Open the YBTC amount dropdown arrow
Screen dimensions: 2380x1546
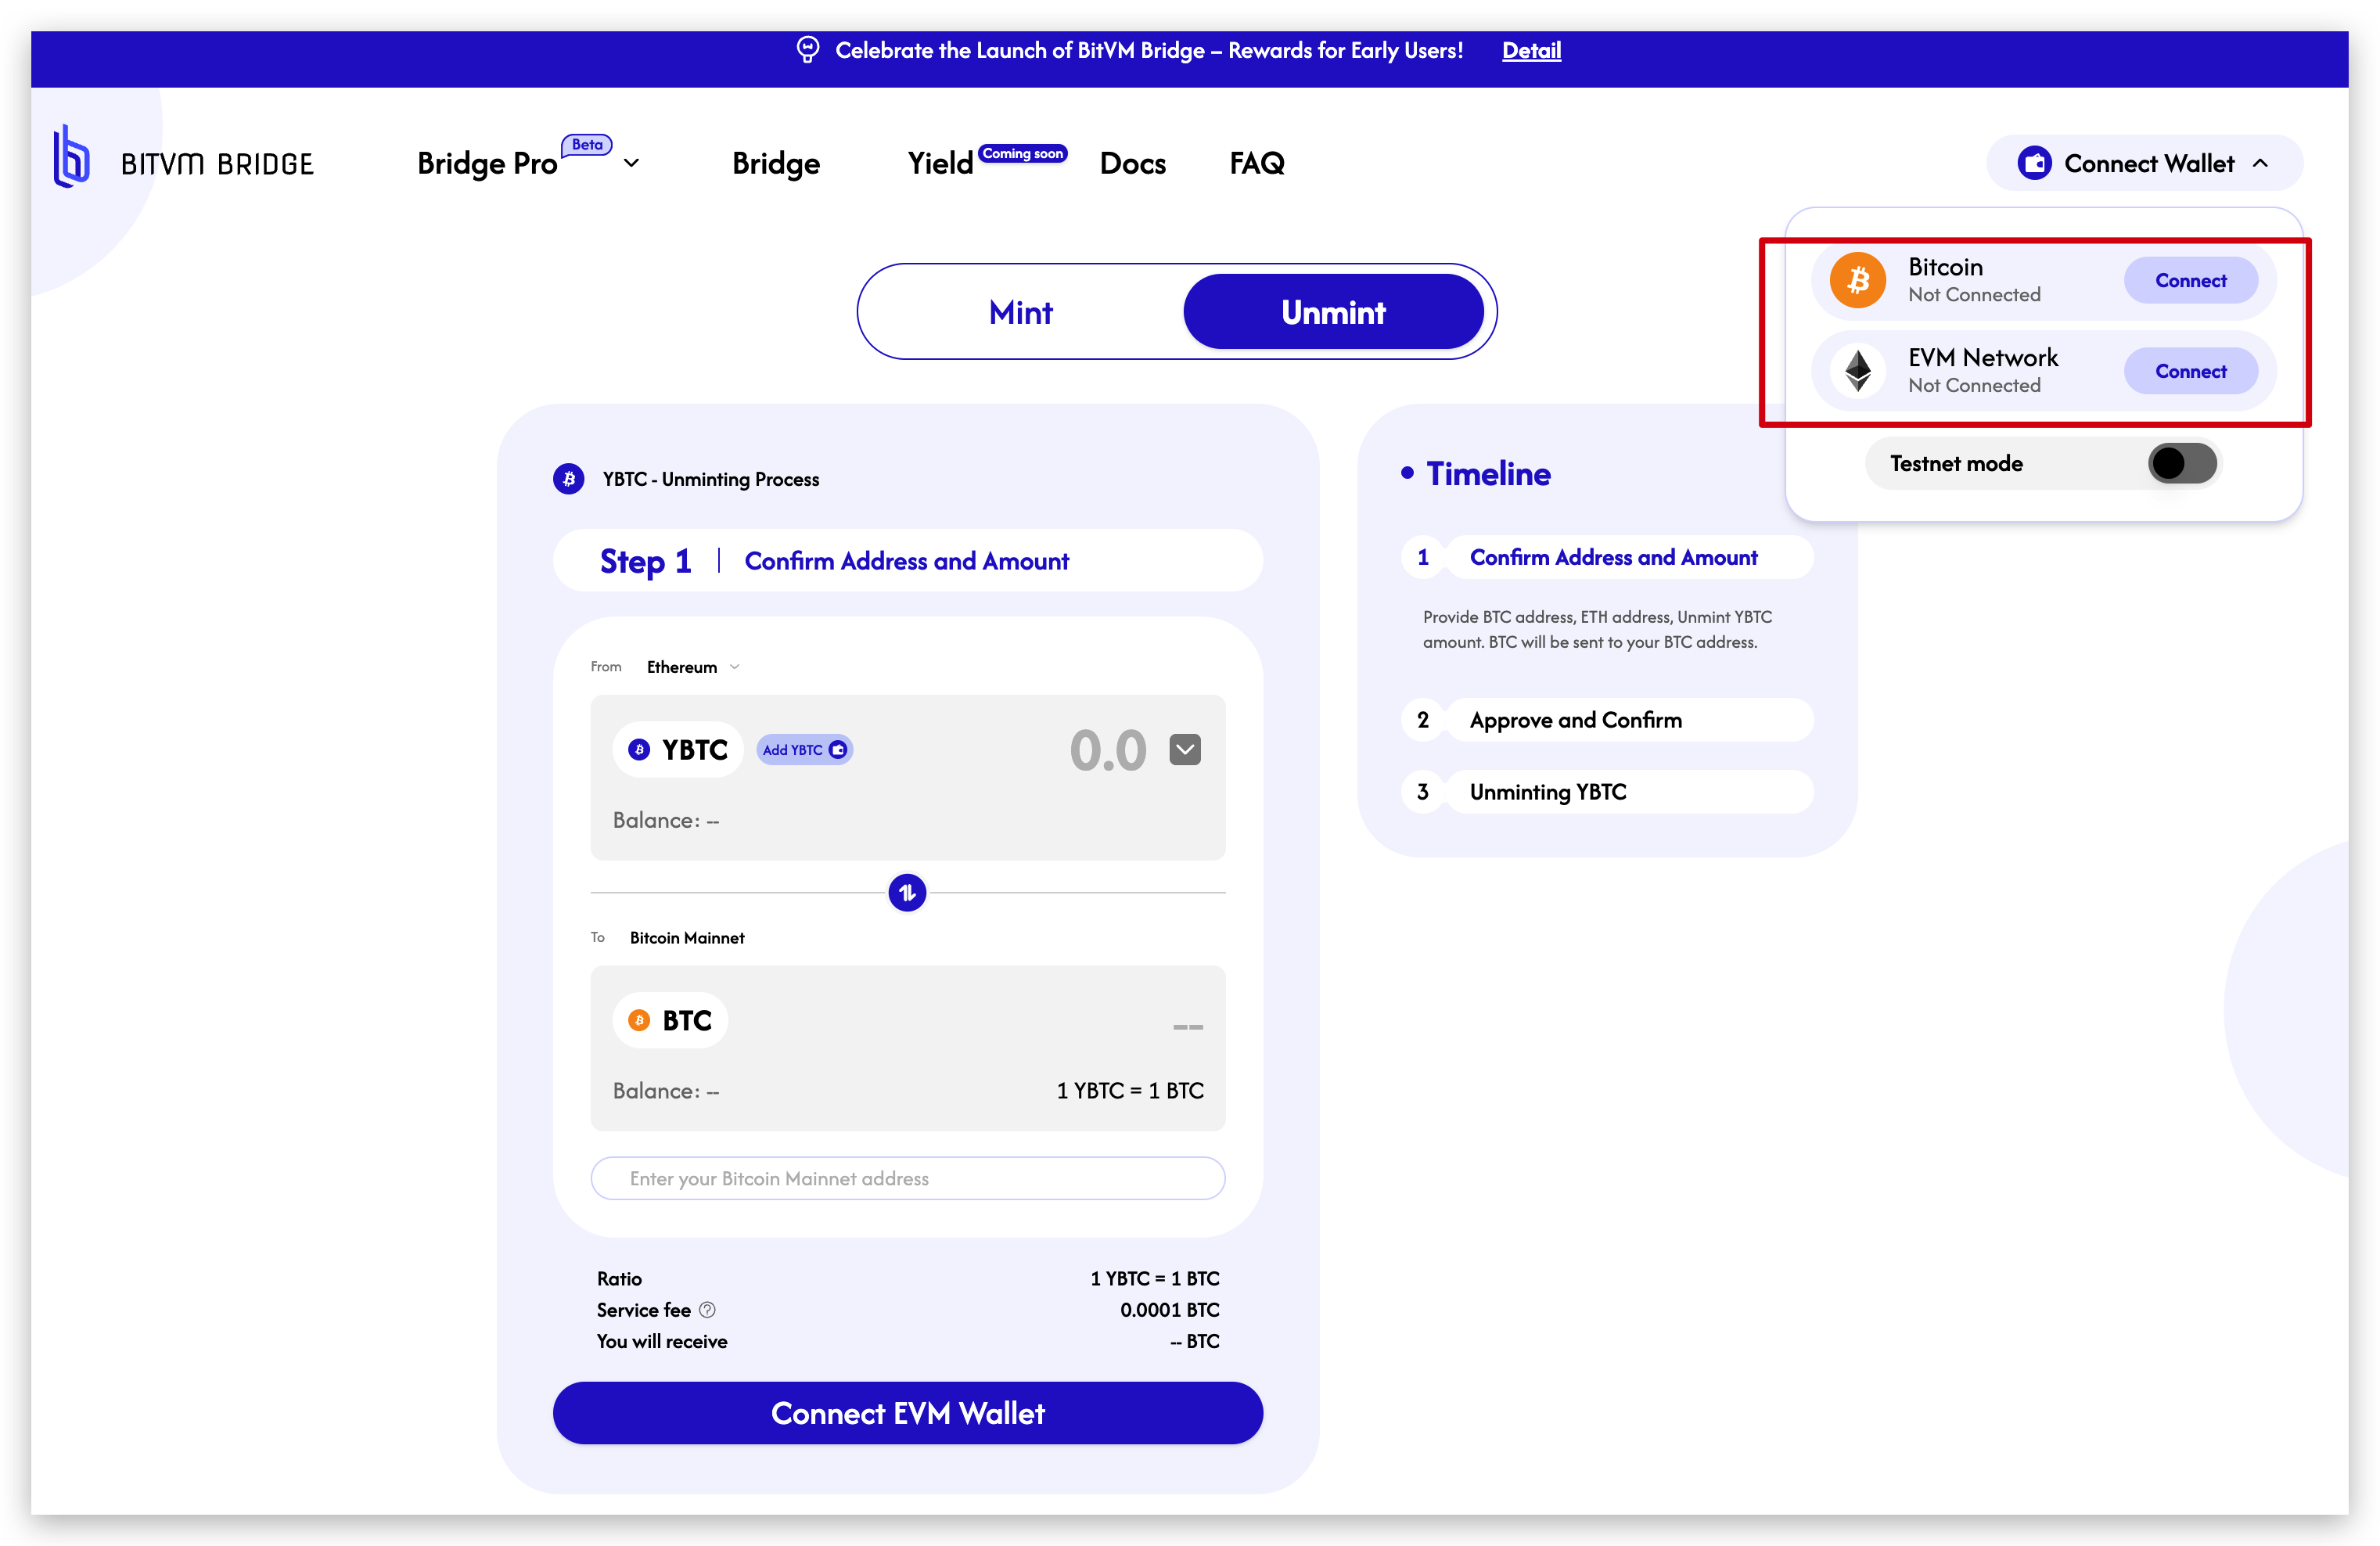(x=1184, y=750)
